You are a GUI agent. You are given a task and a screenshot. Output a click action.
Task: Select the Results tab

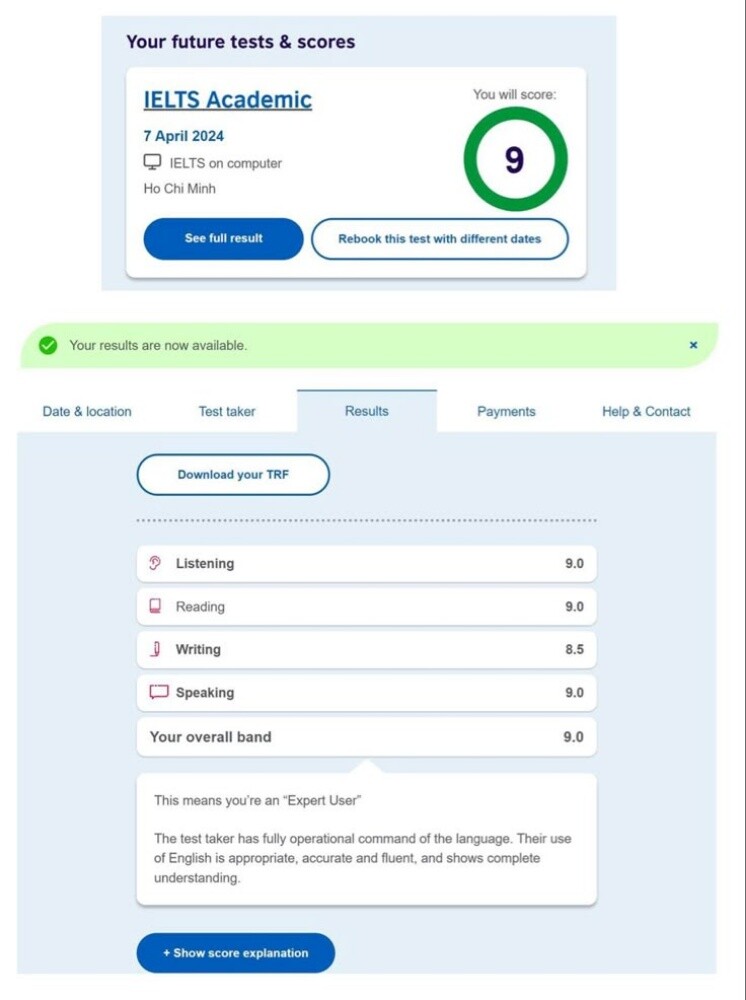(x=367, y=411)
